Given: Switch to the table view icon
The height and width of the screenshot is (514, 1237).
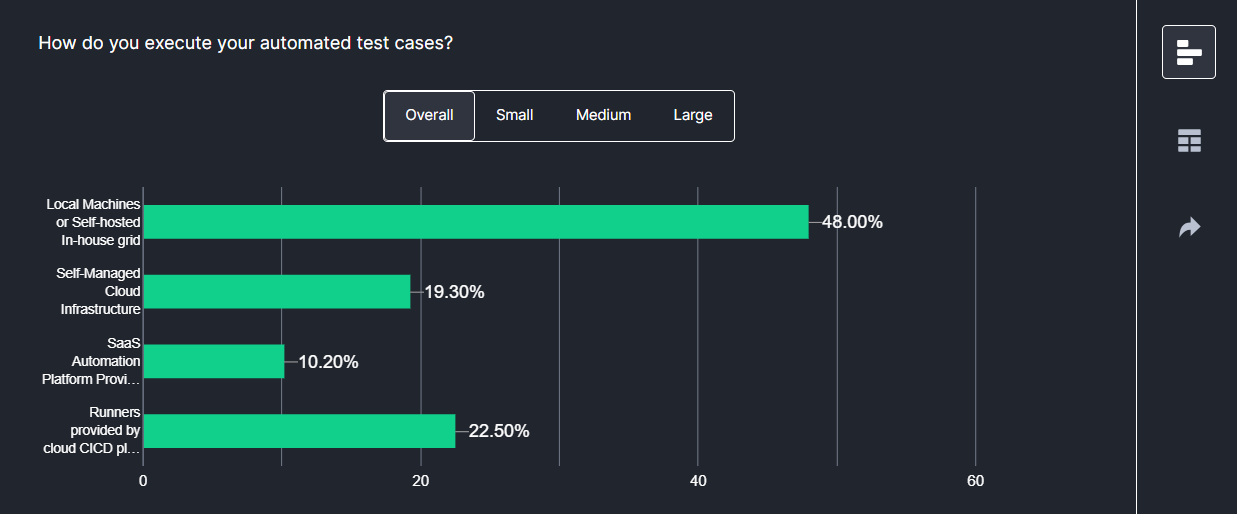Looking at the screenshot, I should click(1188, 141).
